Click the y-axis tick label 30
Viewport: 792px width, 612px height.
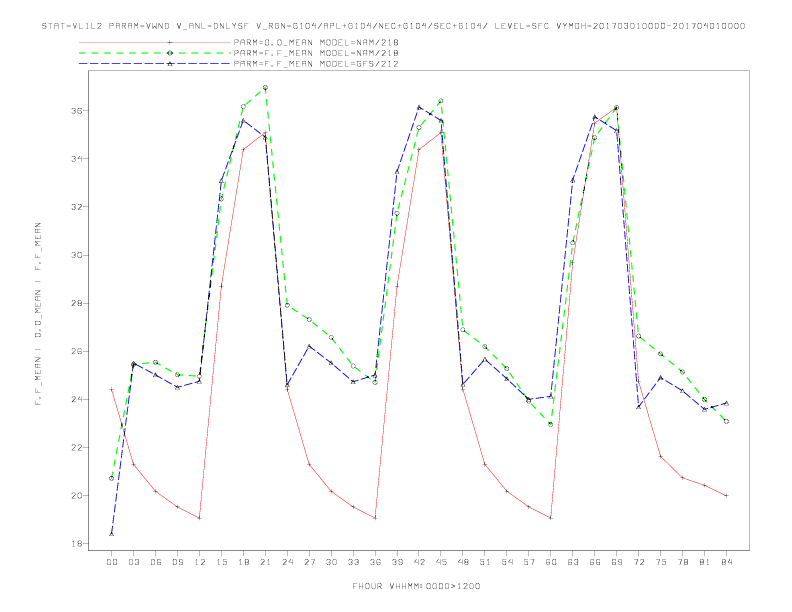tap(76, 255)
